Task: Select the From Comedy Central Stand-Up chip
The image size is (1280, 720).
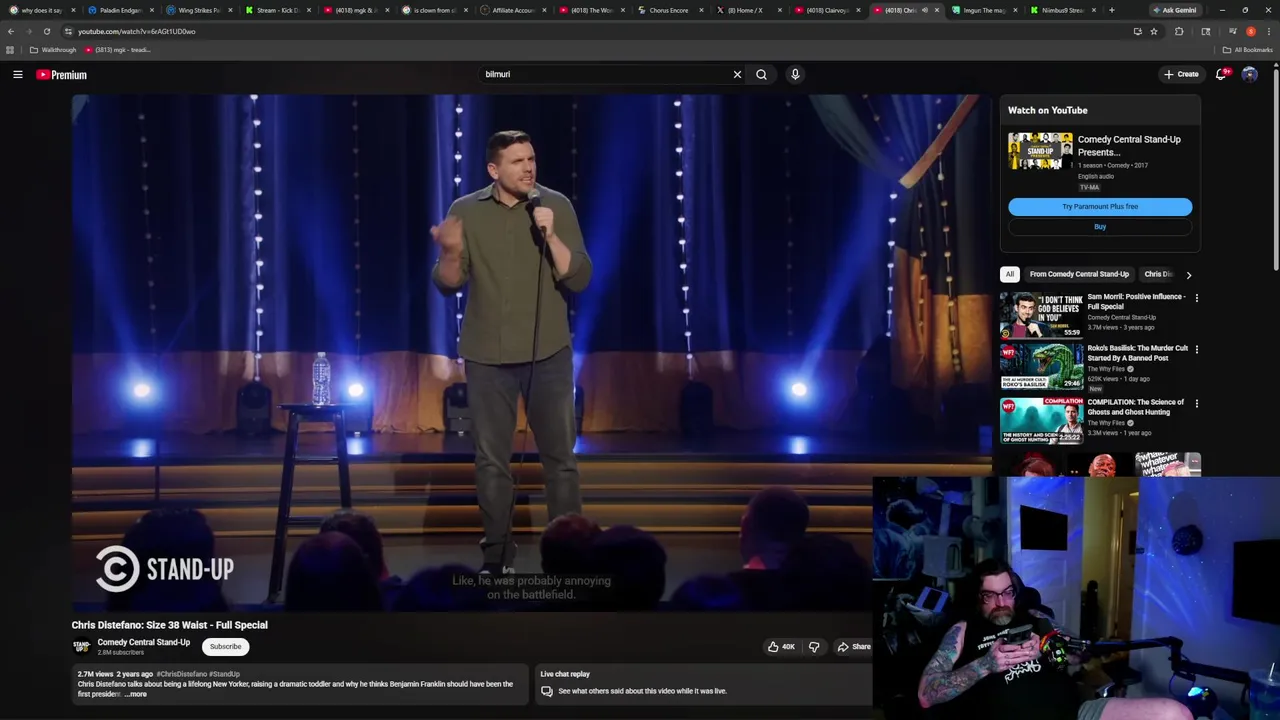Action: (x=1079, y=274)
